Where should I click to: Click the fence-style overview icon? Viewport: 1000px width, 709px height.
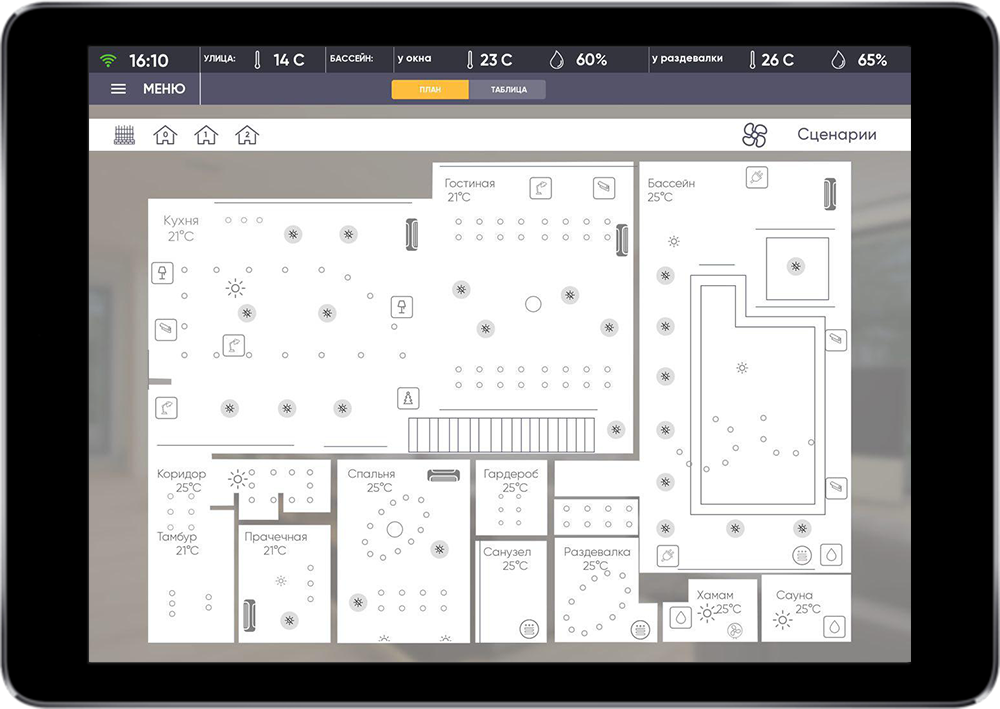point(124,135)
